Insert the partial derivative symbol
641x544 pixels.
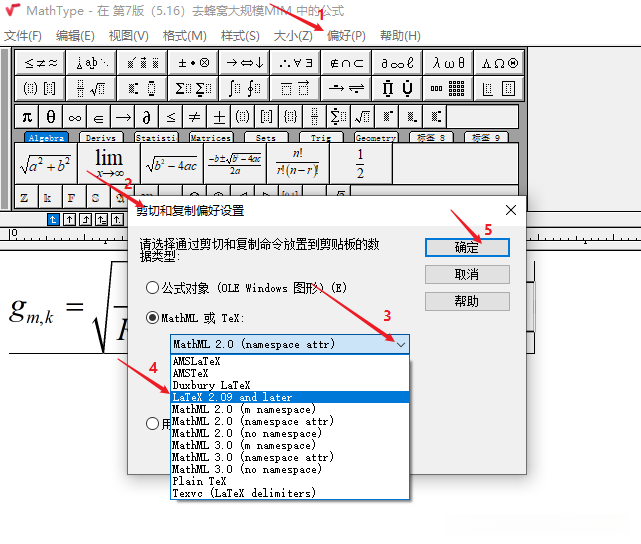pos(147,117)
